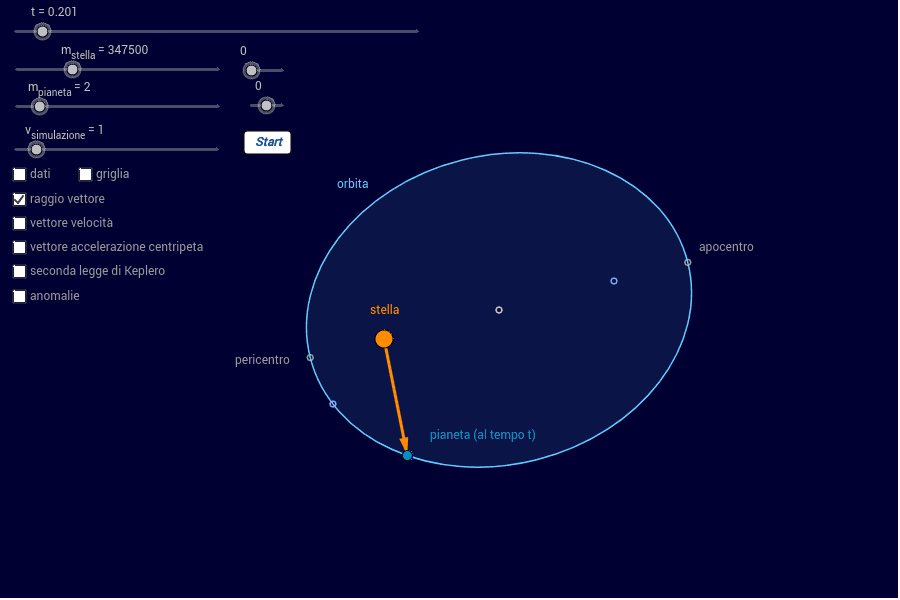Enable seconda legge di Keplero checkbox
Viewport: 900px width, 600px height.
click(20, 272)
